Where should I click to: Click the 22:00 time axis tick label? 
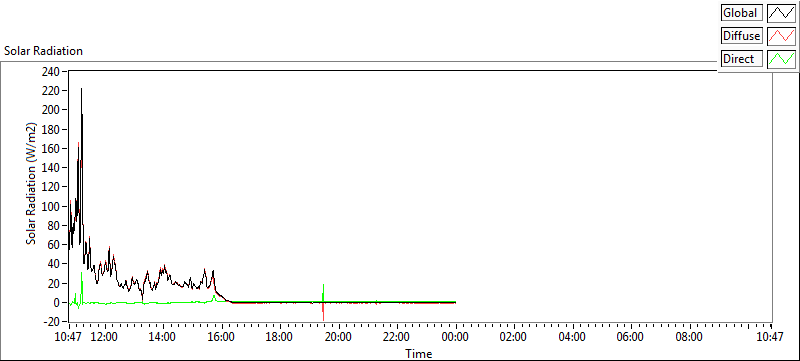(x=397, y=337)
